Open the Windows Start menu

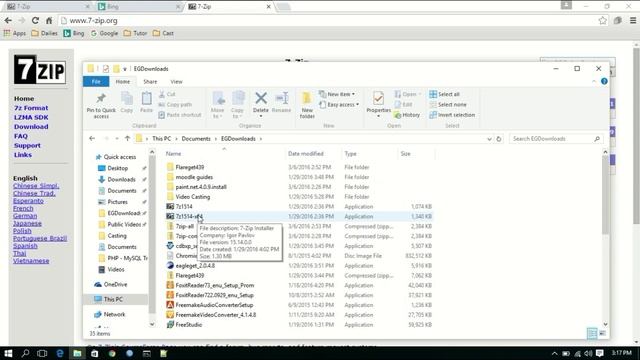point(8,353)
